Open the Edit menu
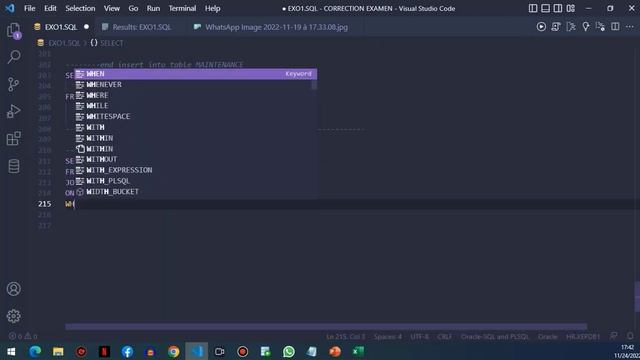This screenshot has height=360, width=640. [x=50, y=8]
